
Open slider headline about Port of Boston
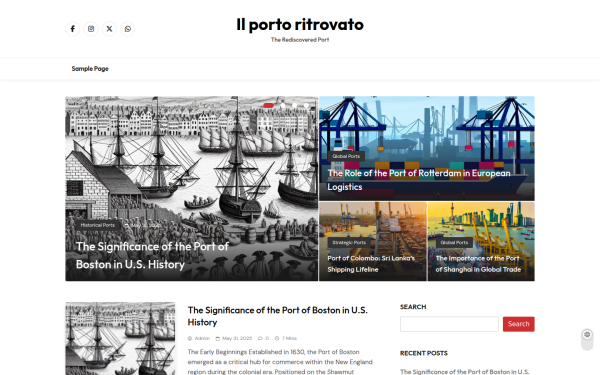click(x=152, y=255)
